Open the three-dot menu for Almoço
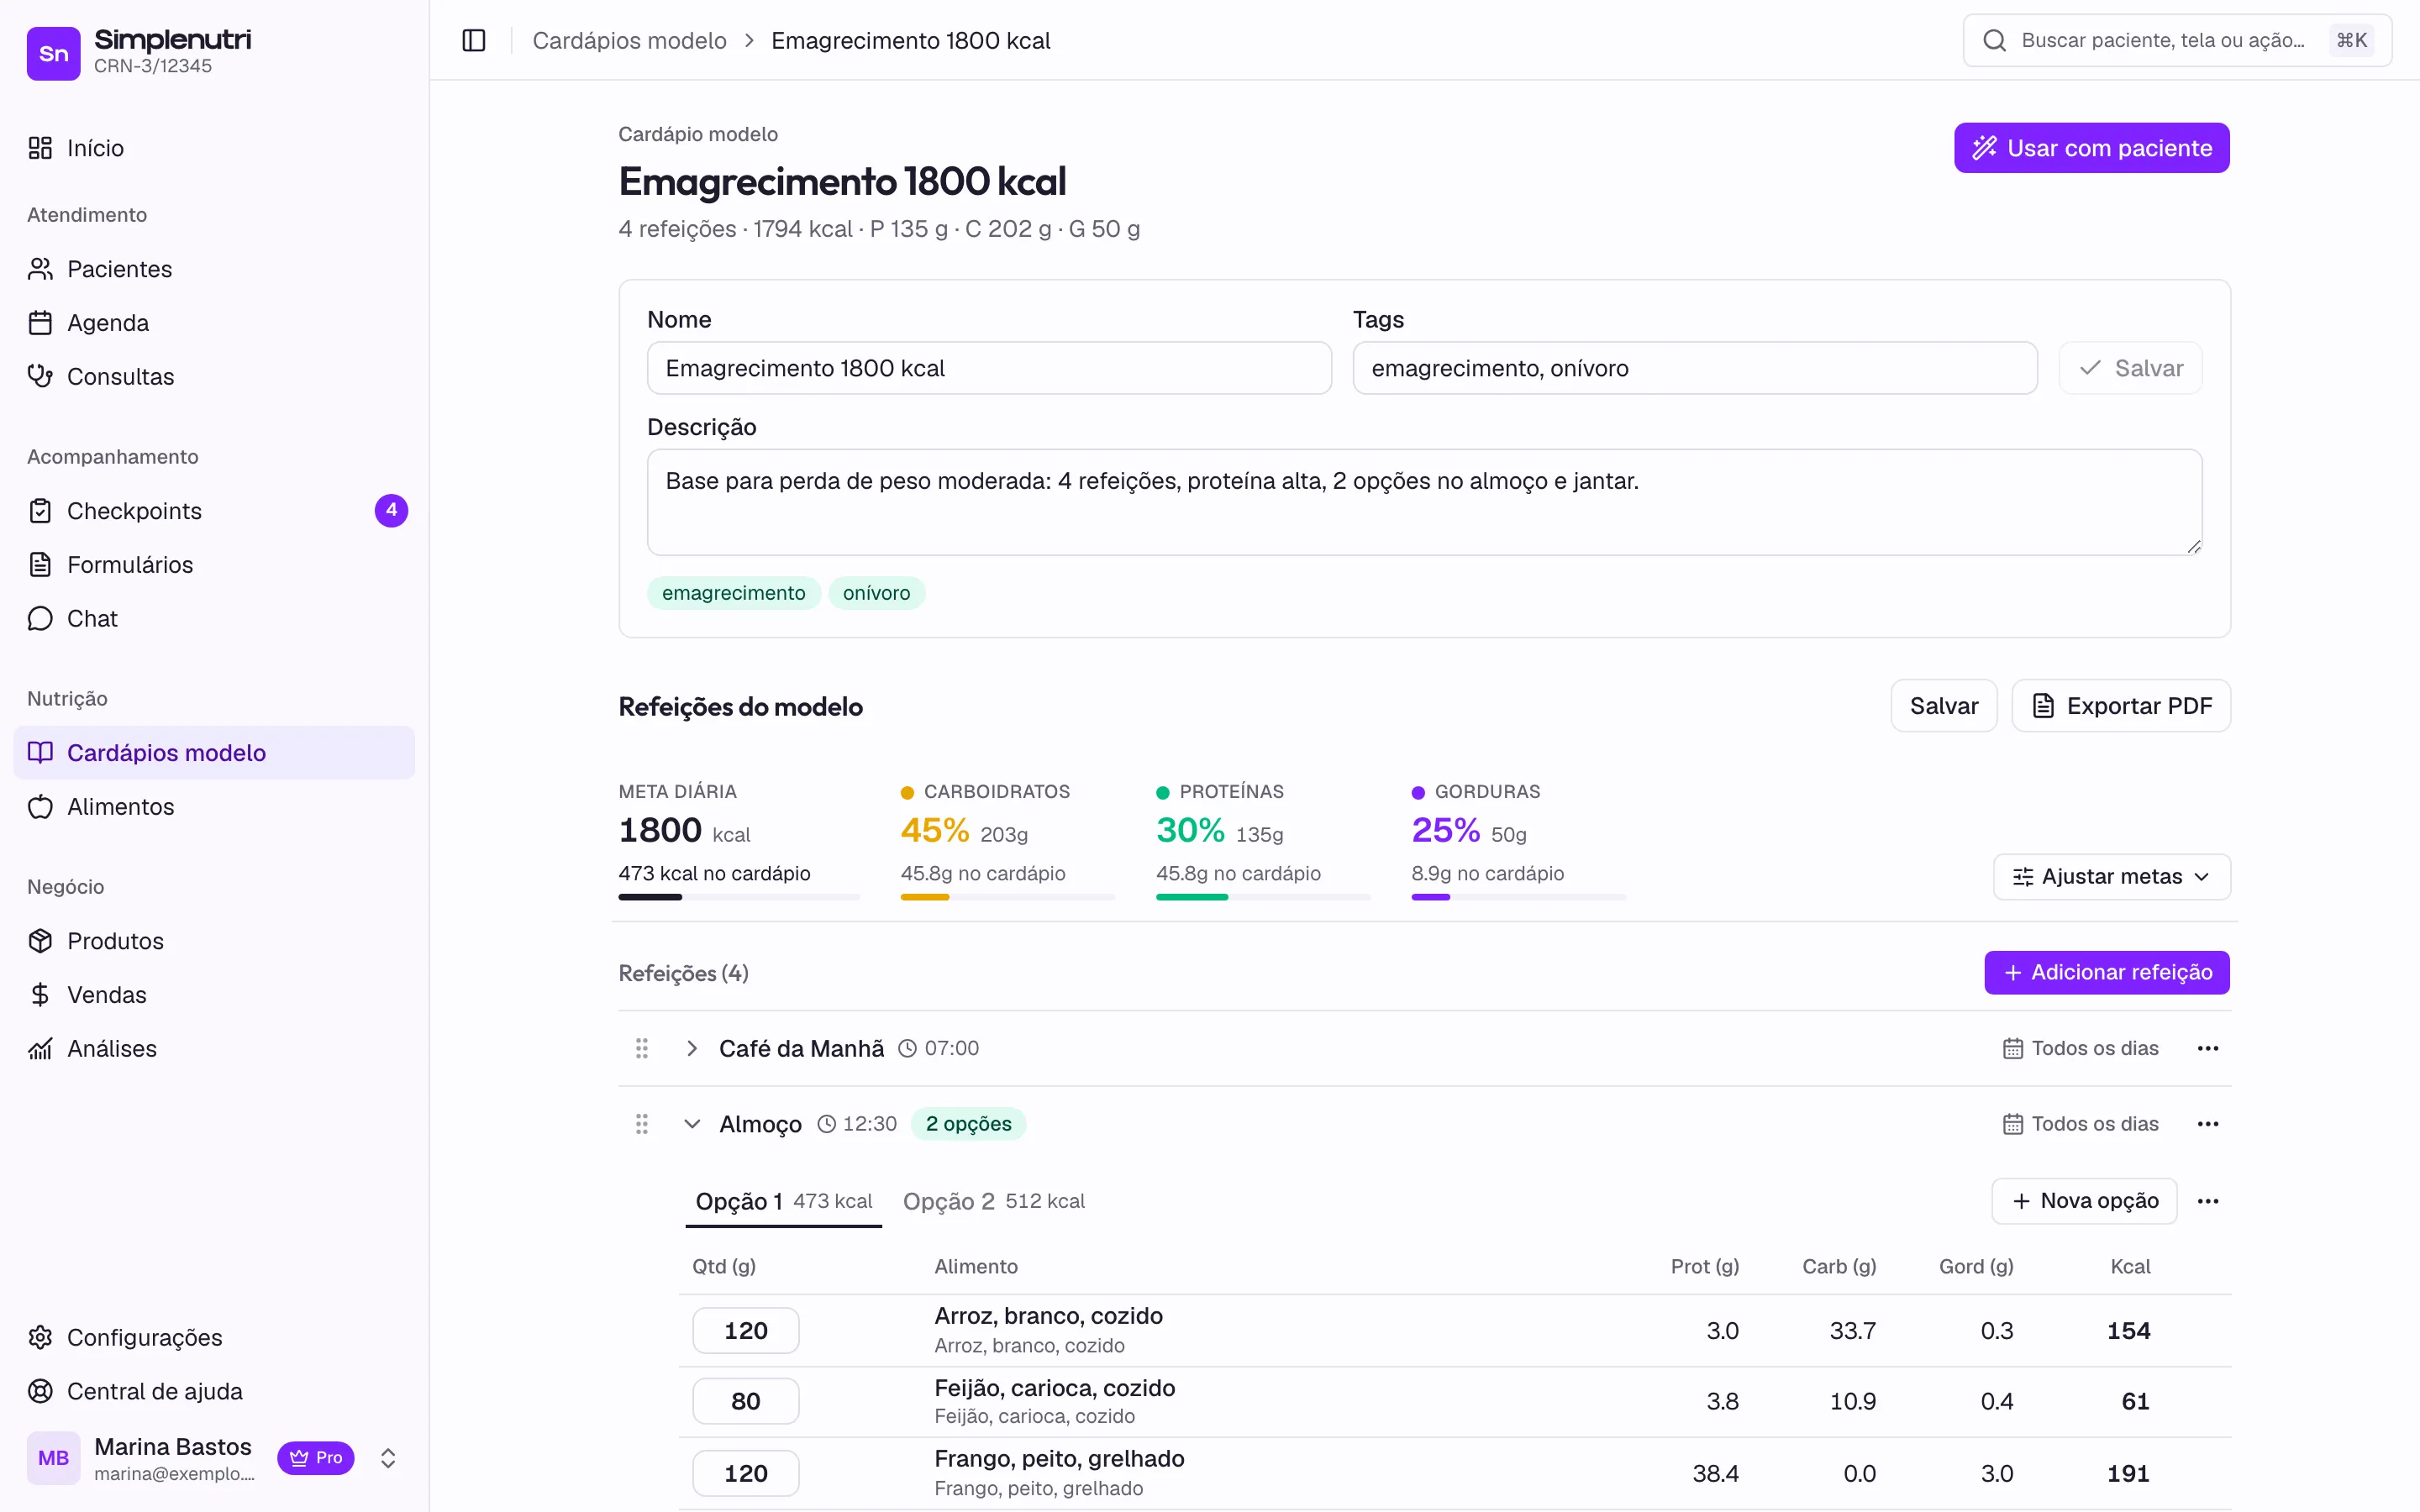 (2208, 1124)
